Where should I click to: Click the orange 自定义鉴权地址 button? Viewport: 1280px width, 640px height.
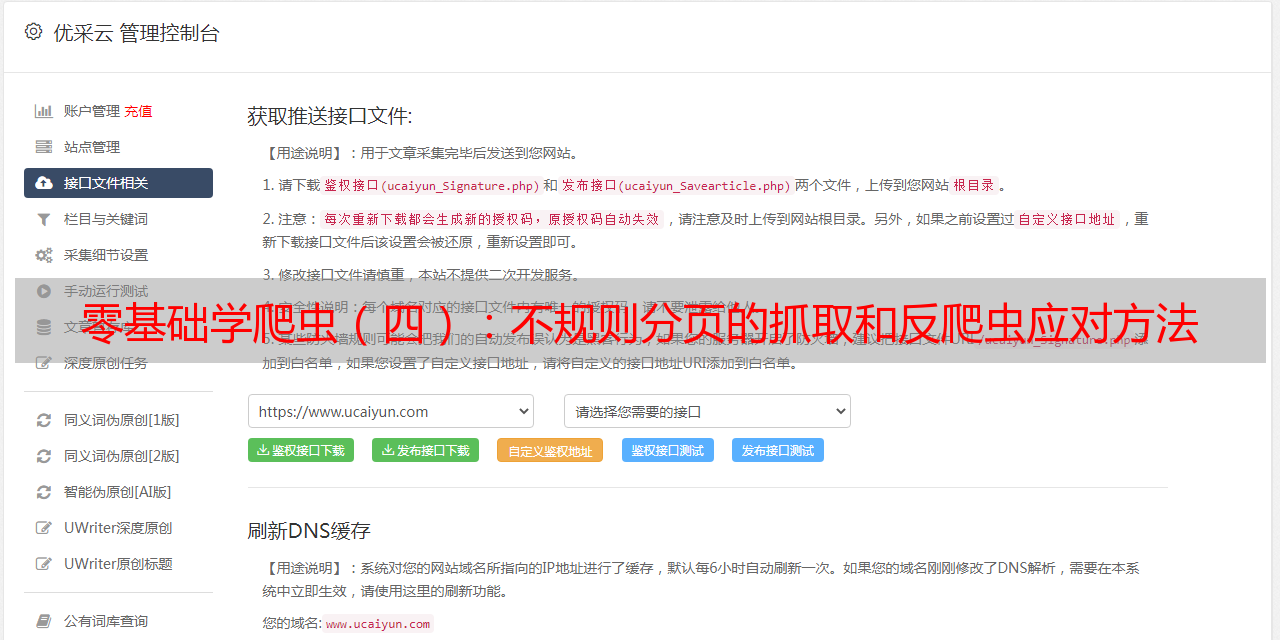coord(550,450)
